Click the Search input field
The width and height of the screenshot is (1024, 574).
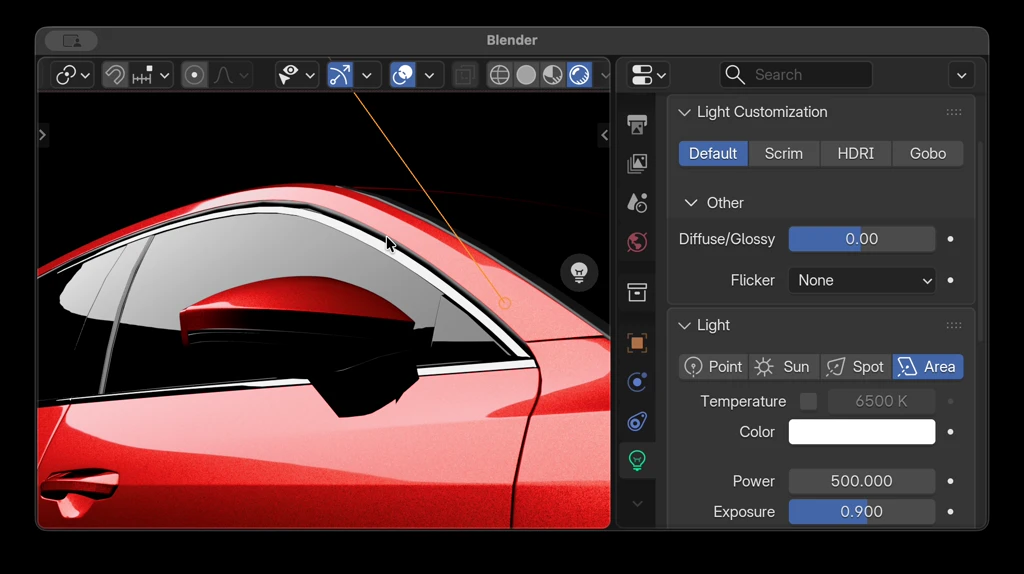pos(796,75)
